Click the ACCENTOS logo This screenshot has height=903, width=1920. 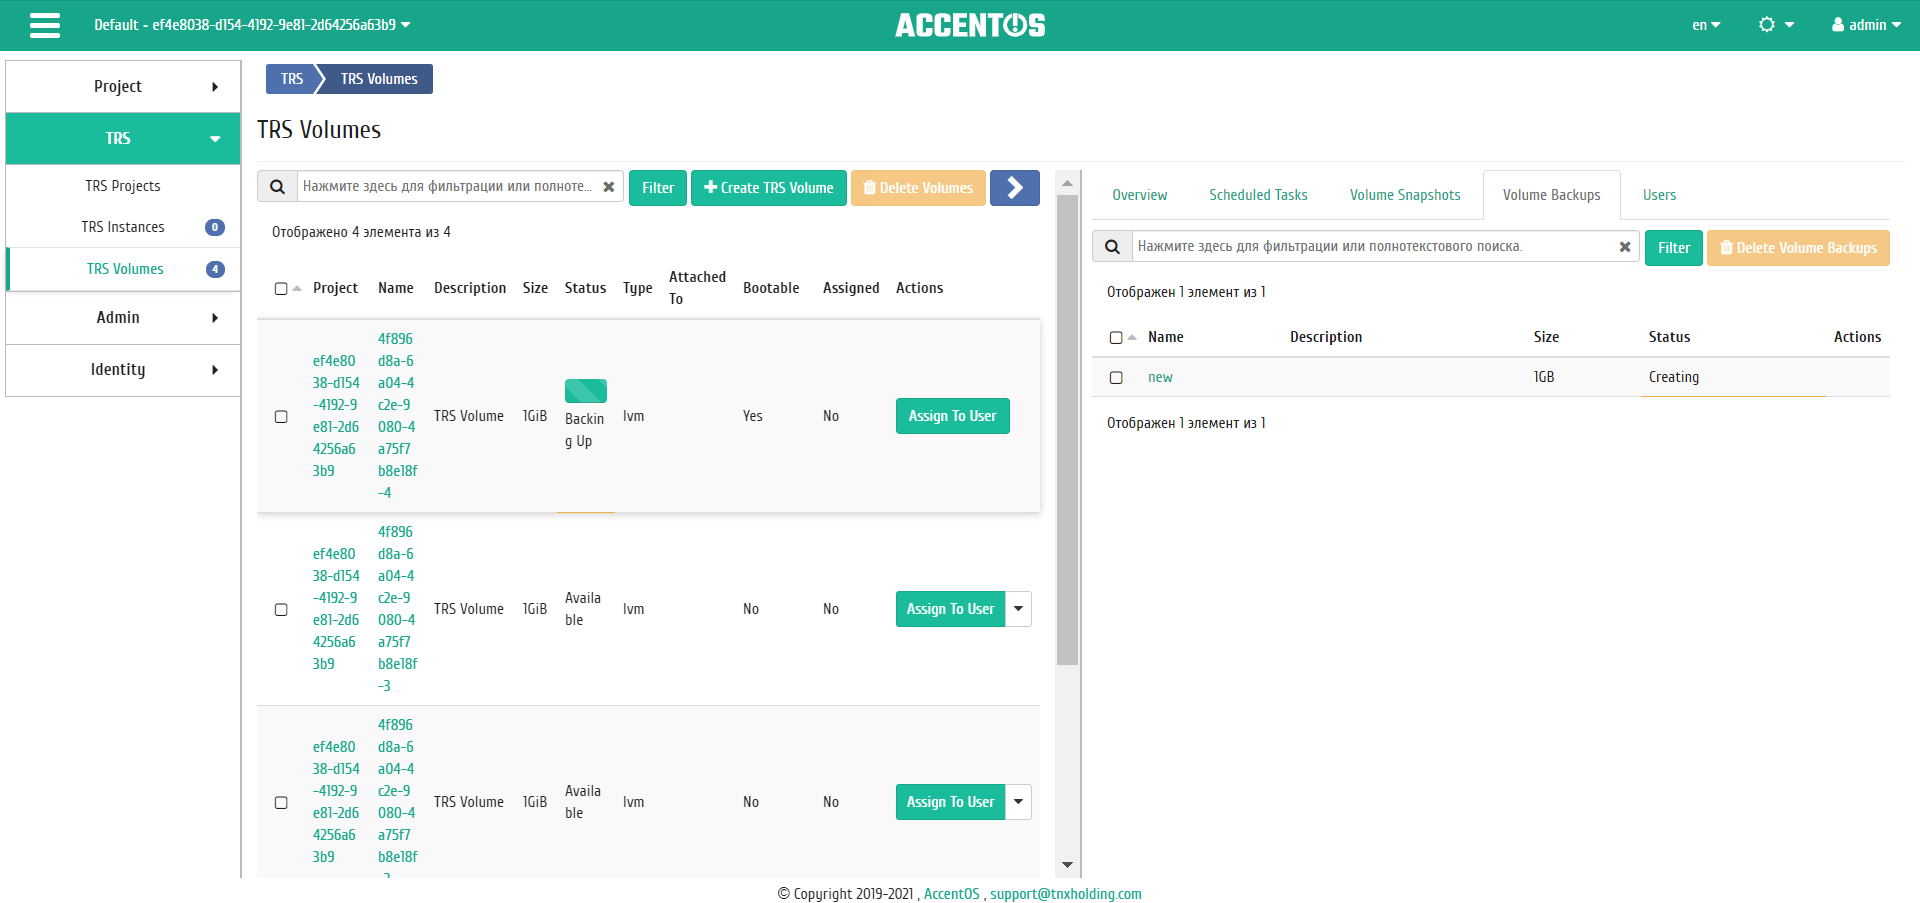click(x=970, y=25)
